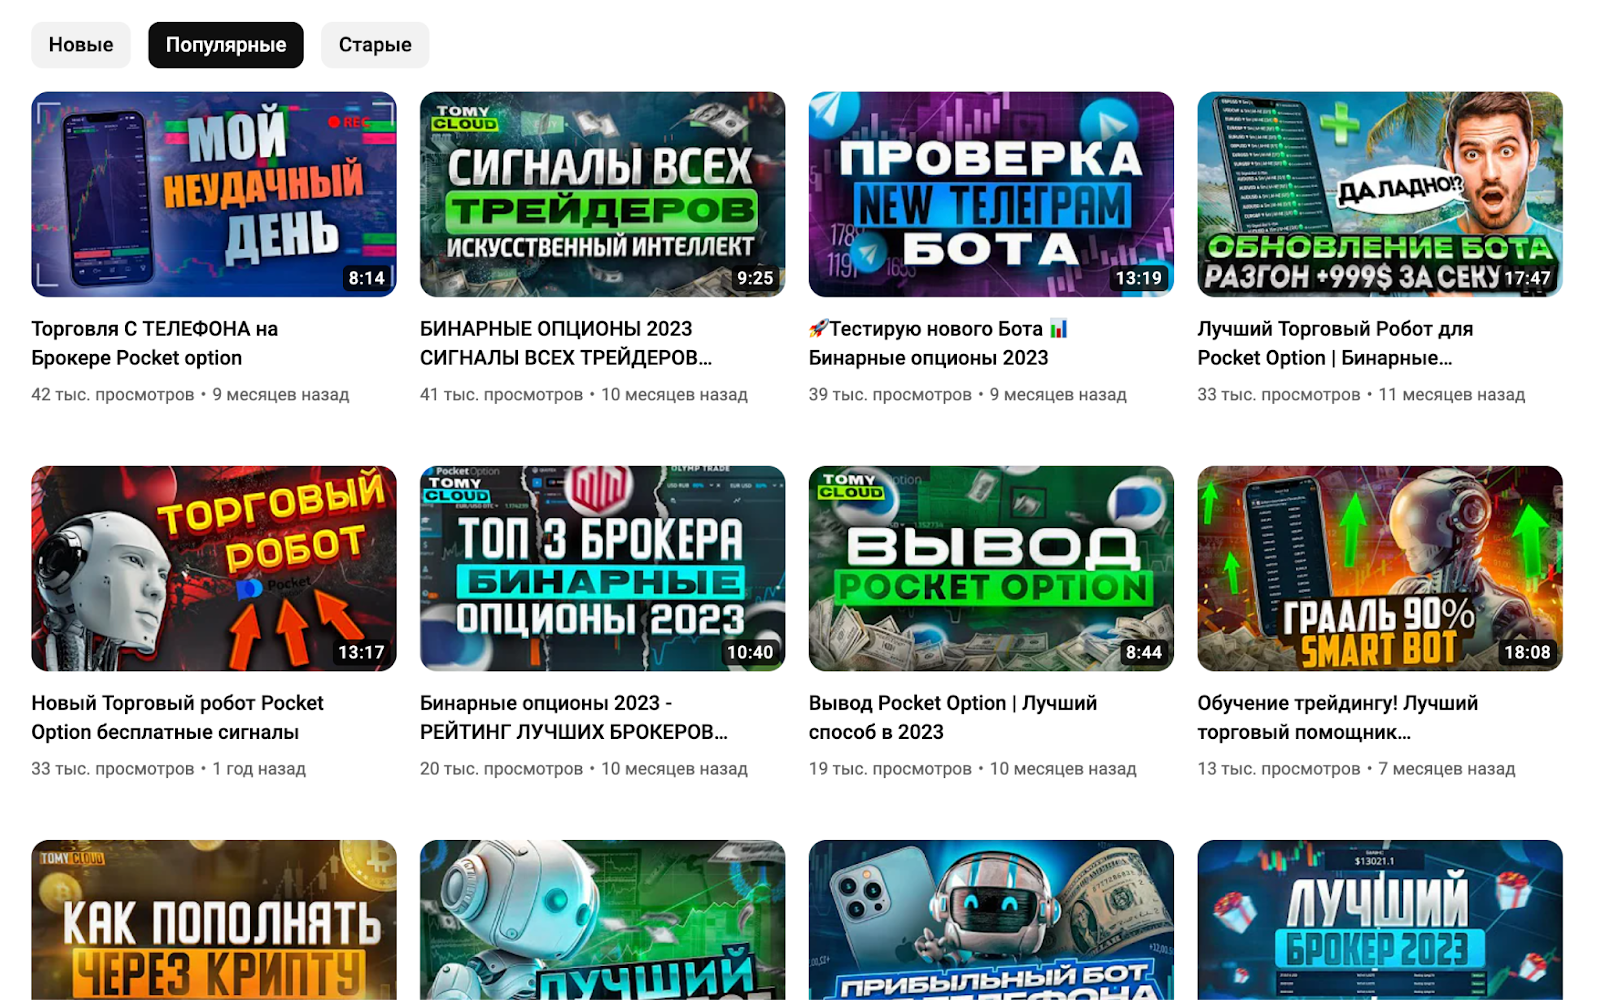Click the text 33 тыс. просмотров • 1 год назад

168,769
